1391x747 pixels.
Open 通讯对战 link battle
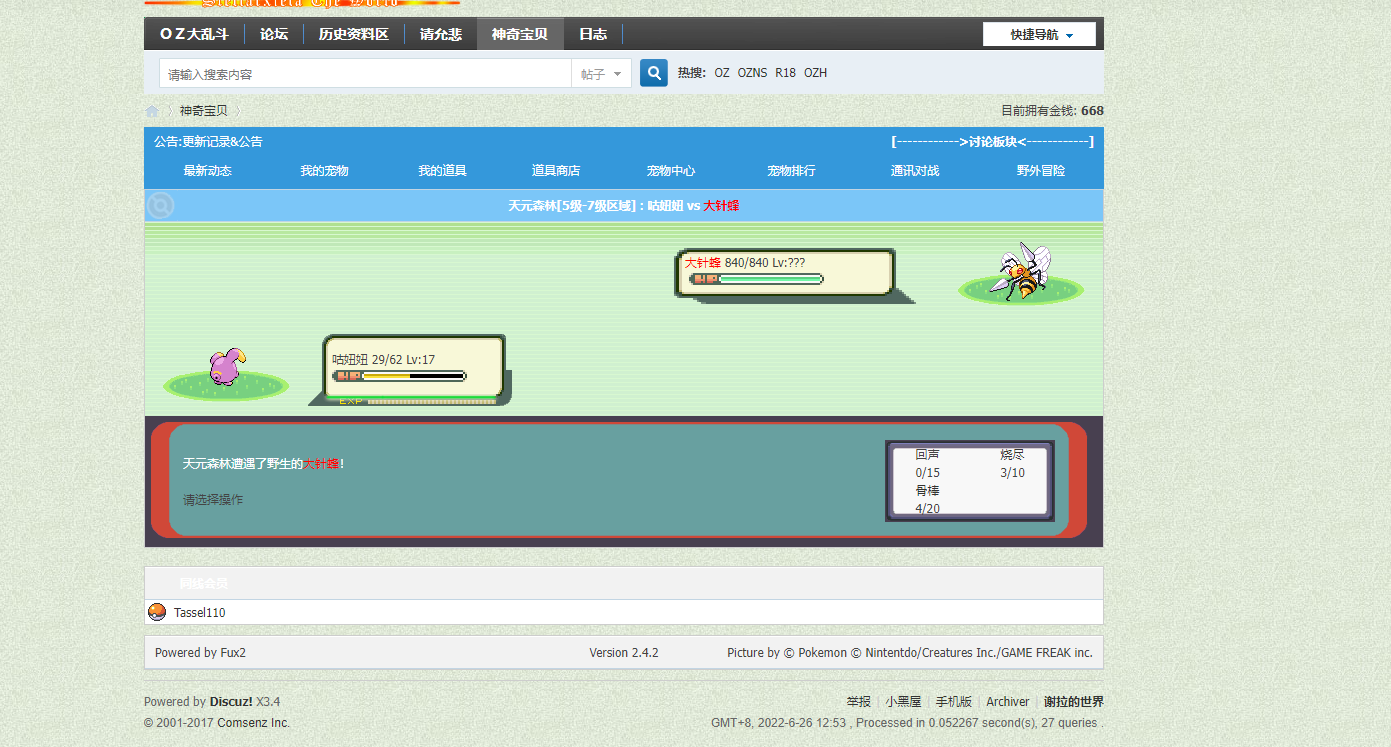[915, 171]
